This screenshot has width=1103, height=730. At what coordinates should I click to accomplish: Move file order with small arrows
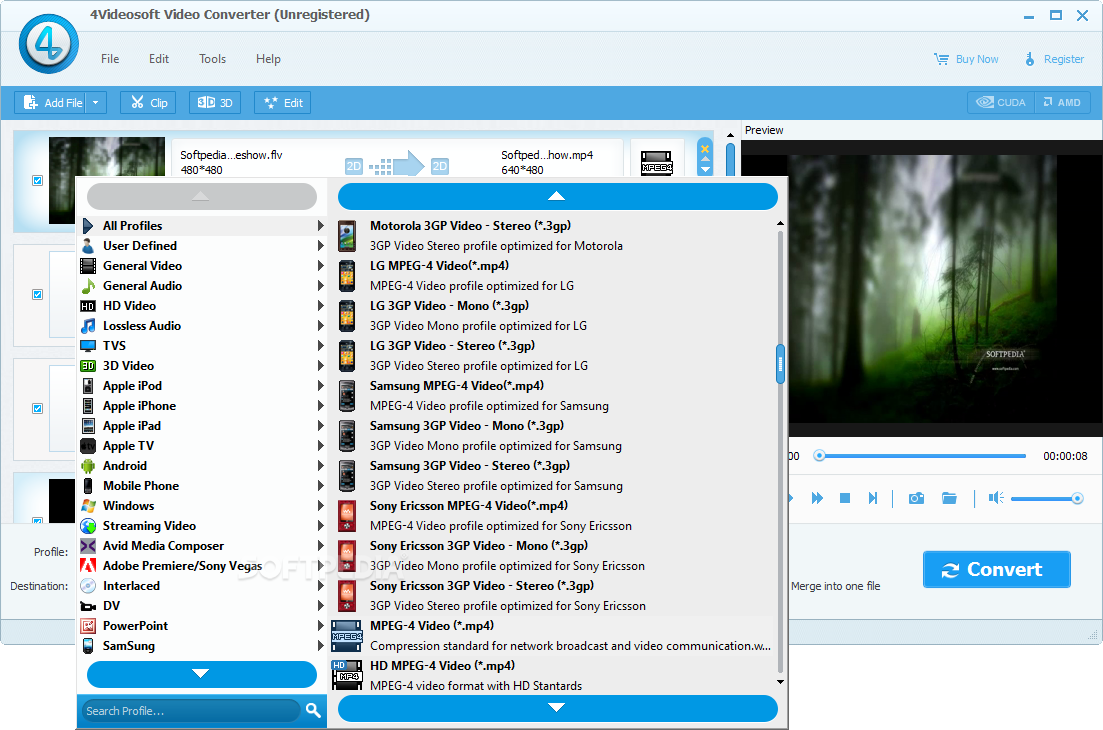point(705,165)
